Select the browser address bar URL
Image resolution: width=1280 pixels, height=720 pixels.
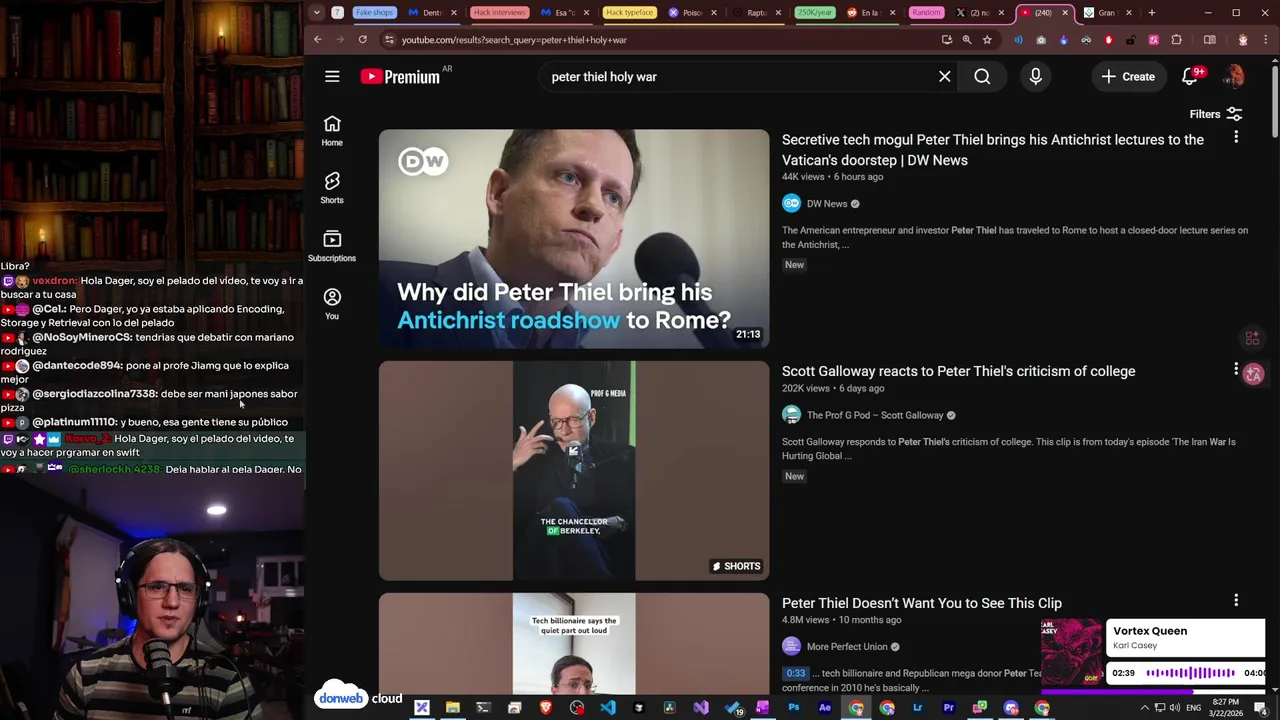click(x=514, y=40)
